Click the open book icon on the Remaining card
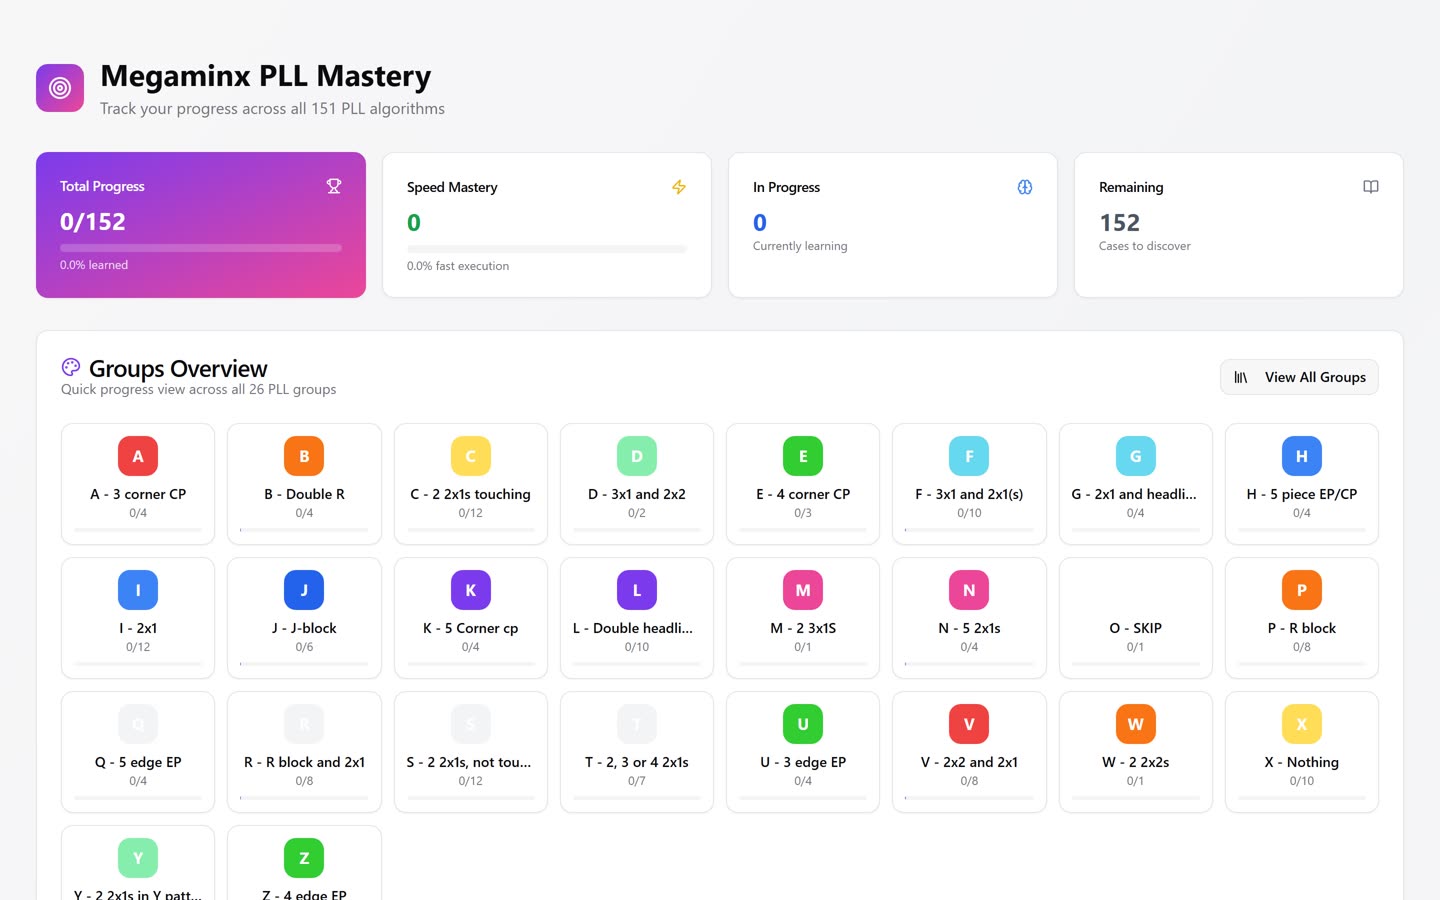This screenshot has height=900, width=1440. [x=1370, y=186]
